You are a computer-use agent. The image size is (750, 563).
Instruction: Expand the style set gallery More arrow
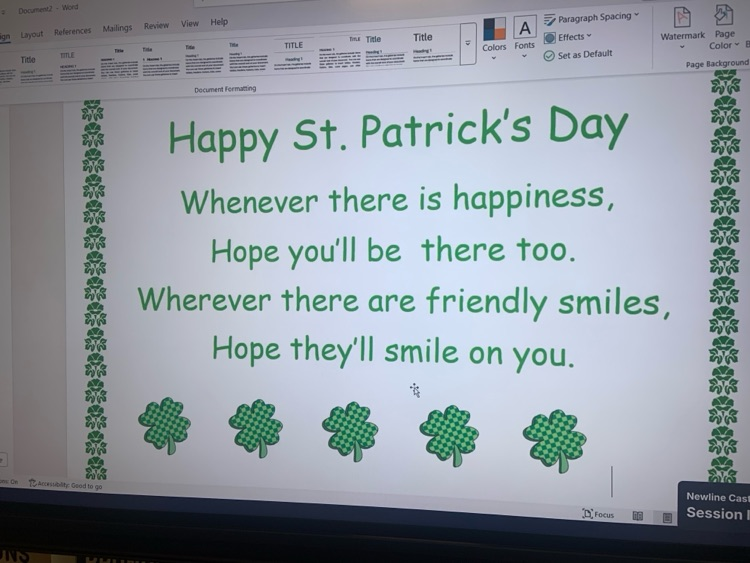468,43
